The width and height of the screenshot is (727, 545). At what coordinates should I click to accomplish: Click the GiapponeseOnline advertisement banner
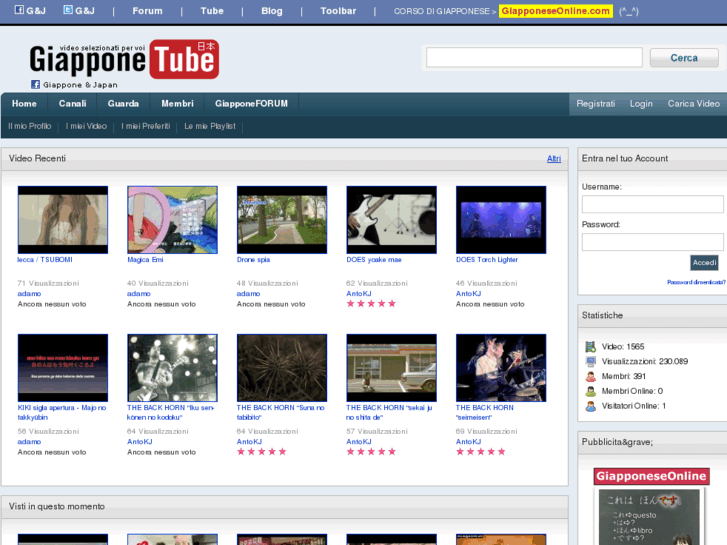point(651,506)
